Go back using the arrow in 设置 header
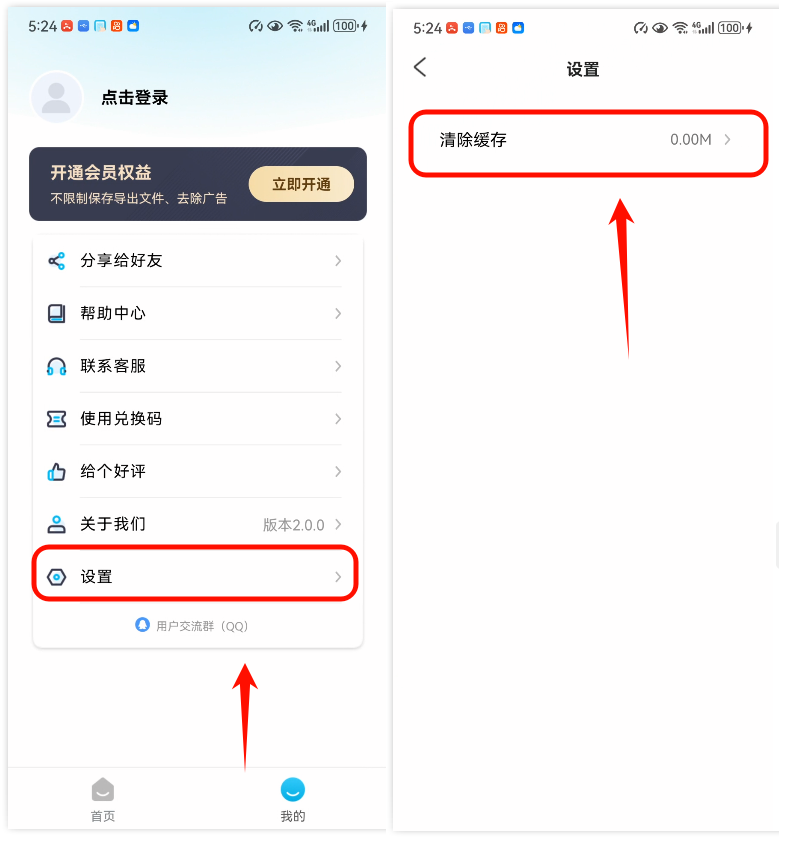This screenshot has width=792, height=842. pyautogui.click(x=420, y=68)
